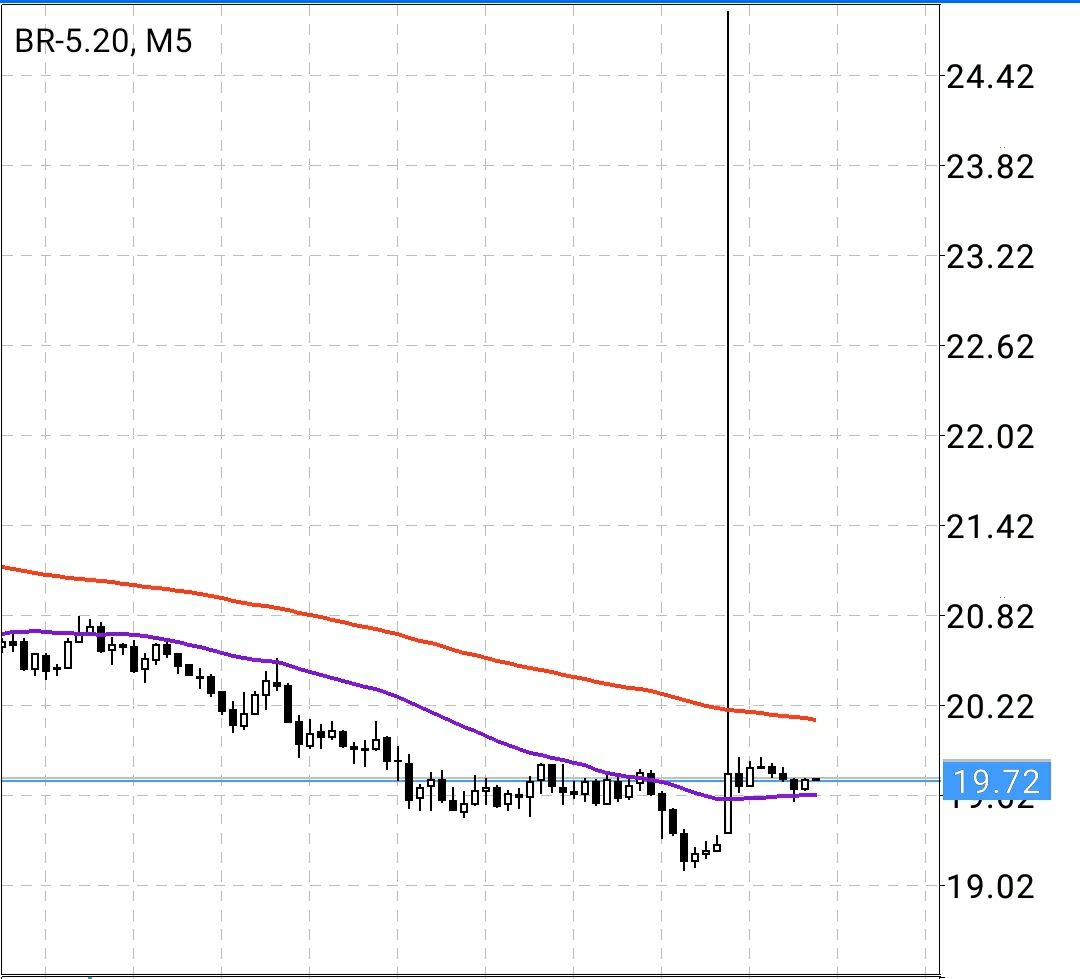Click the 21.42 price axis label
Viewport: 1080px width, 979px height.
click(x=990, y=527)
